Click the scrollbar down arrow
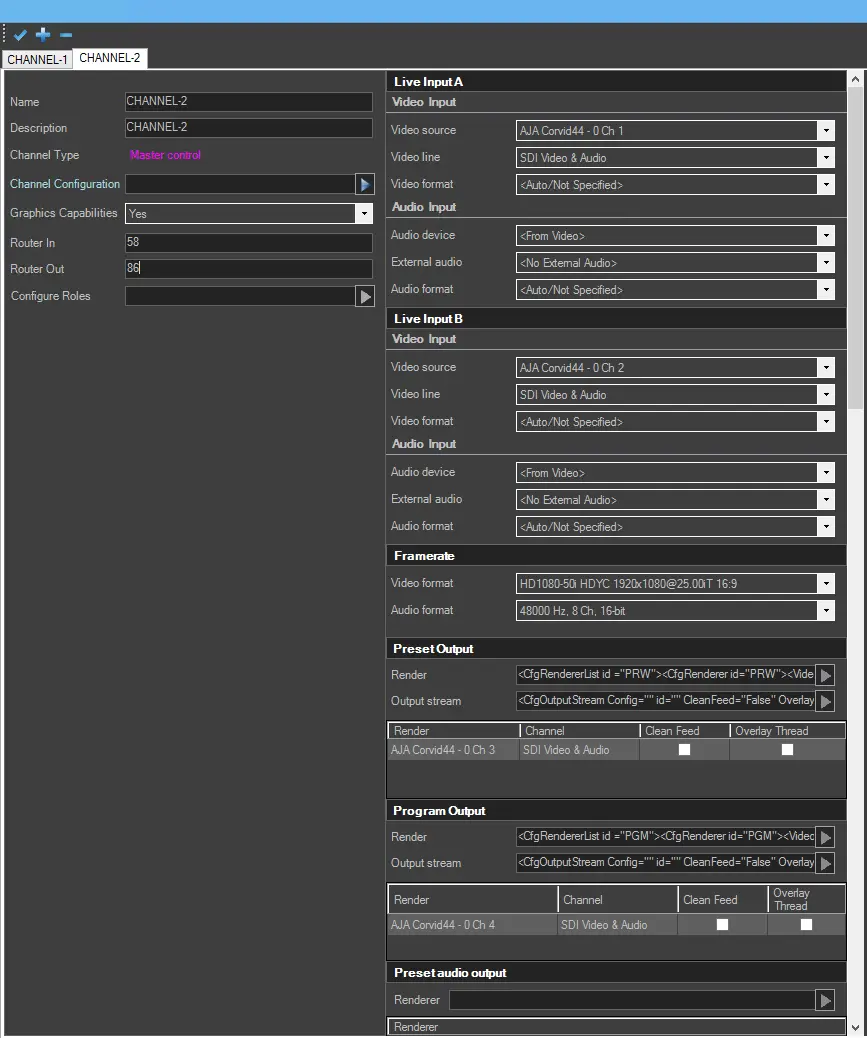The image size is (867, 1038). [856, 1027]
